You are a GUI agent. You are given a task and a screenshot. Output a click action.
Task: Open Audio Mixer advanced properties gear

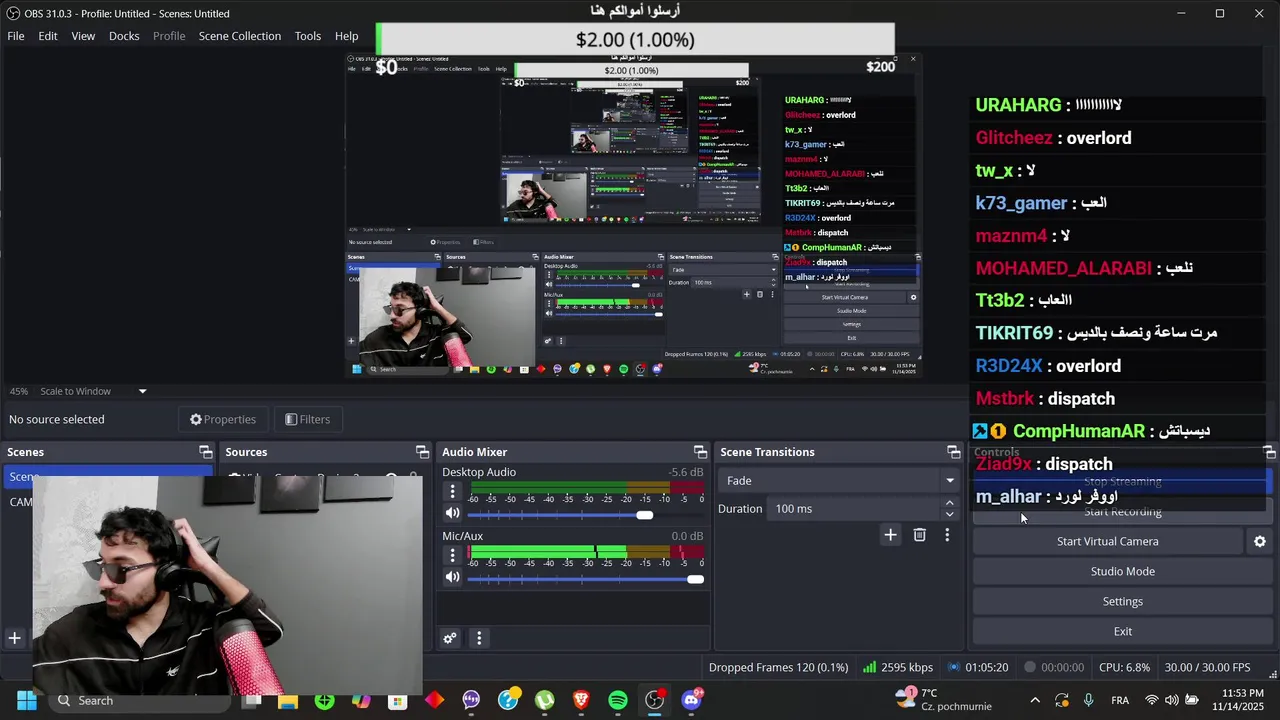click(450, 638)
